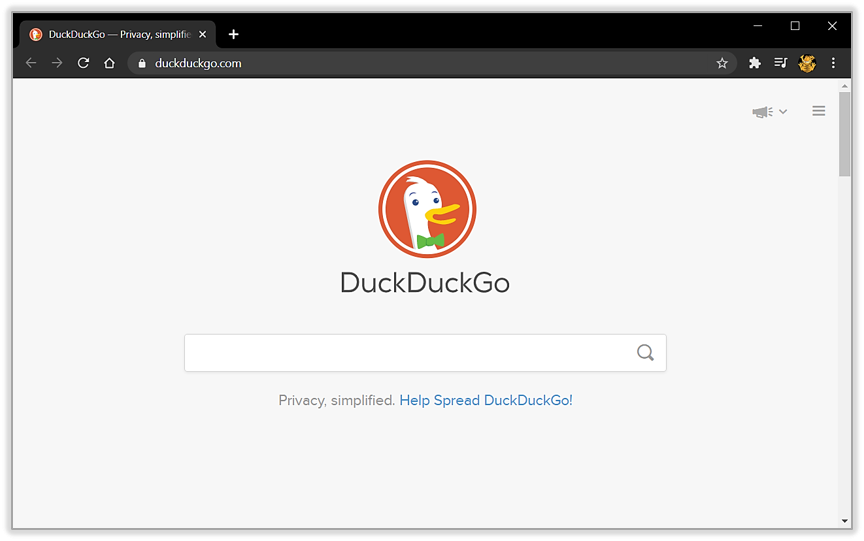Viewport: 864px width, 541px height.
Task: Open the media control playlist icon
Action: click(x=780, y=63)
